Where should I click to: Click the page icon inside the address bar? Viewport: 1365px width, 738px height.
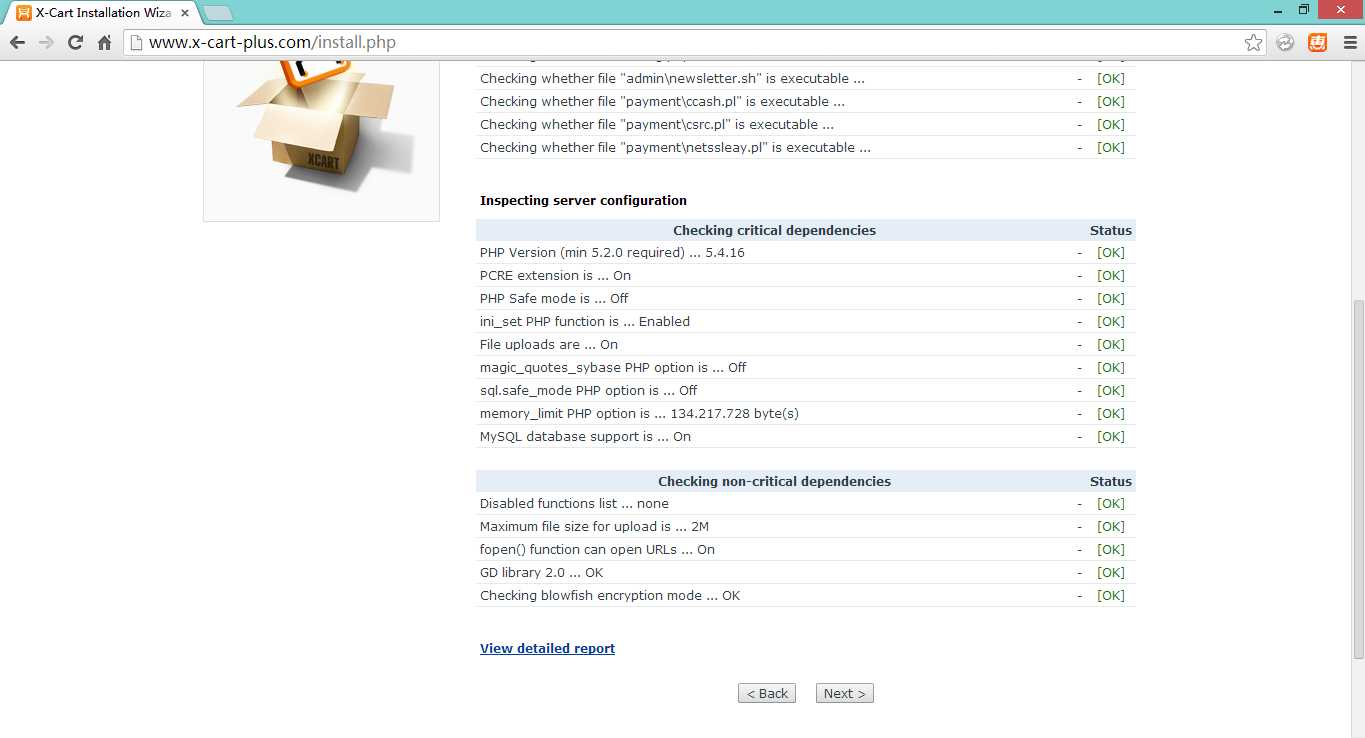137,42
